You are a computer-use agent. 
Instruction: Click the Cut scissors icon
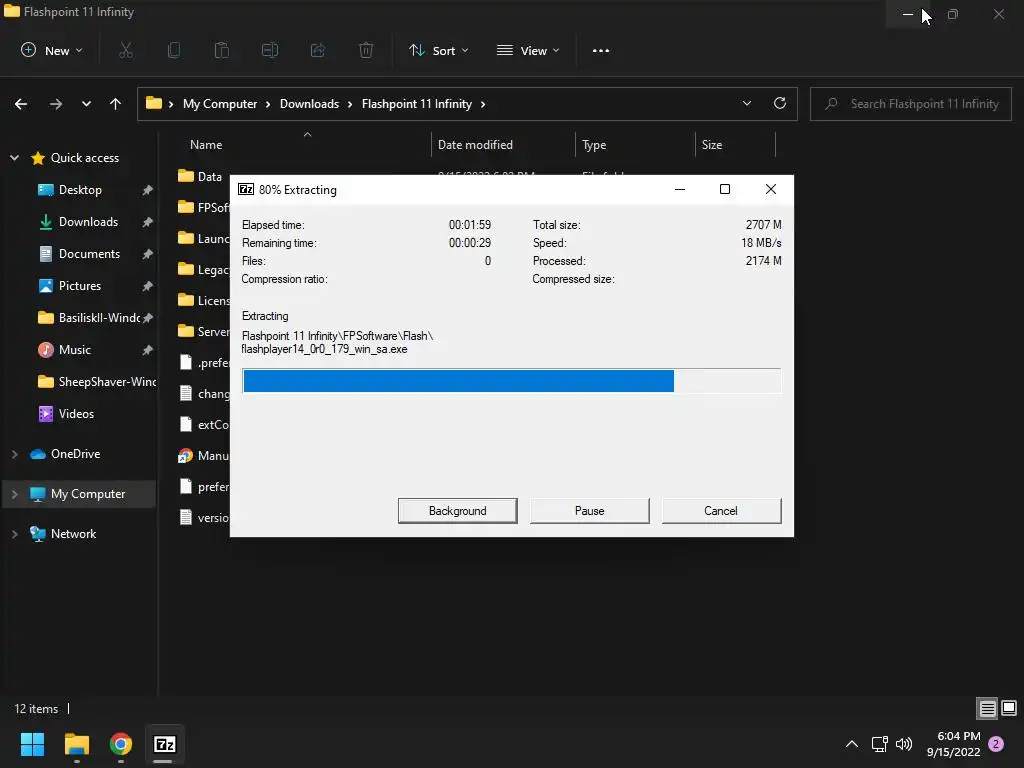click(126, 50)
